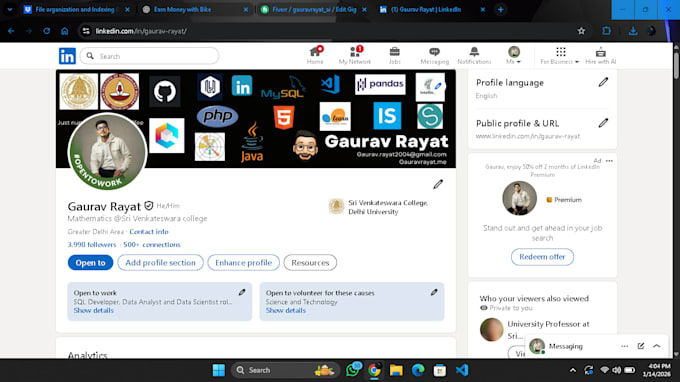This screenshot has height=382, width=680.
Task: Edit Open to volunteer card pencil
Action: [434, 292]
